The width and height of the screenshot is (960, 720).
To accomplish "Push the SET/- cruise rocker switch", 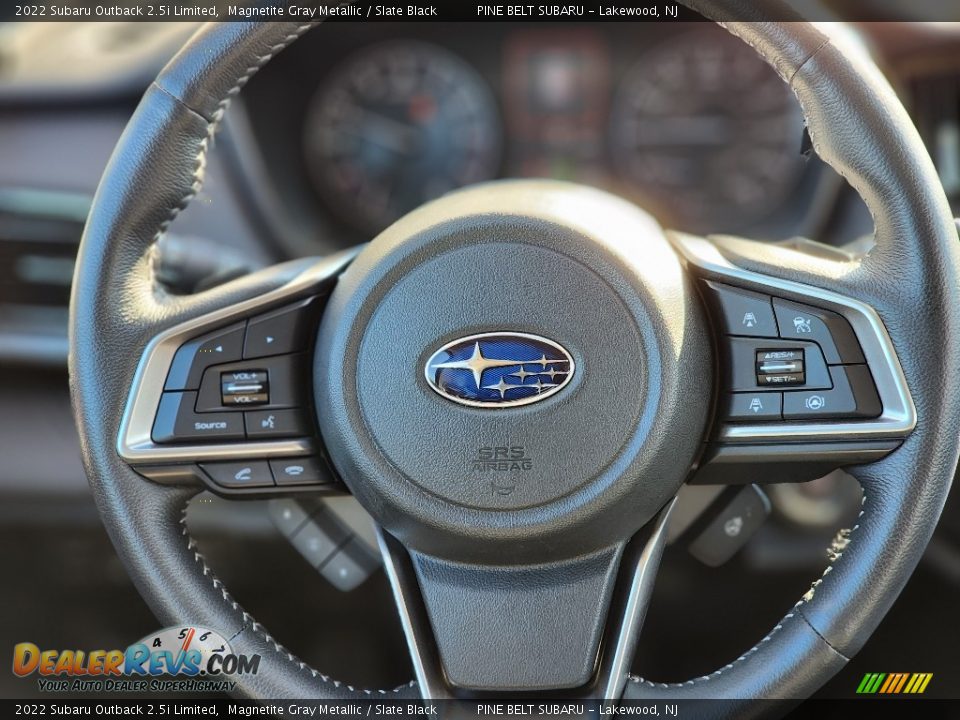I will (780, 378).
